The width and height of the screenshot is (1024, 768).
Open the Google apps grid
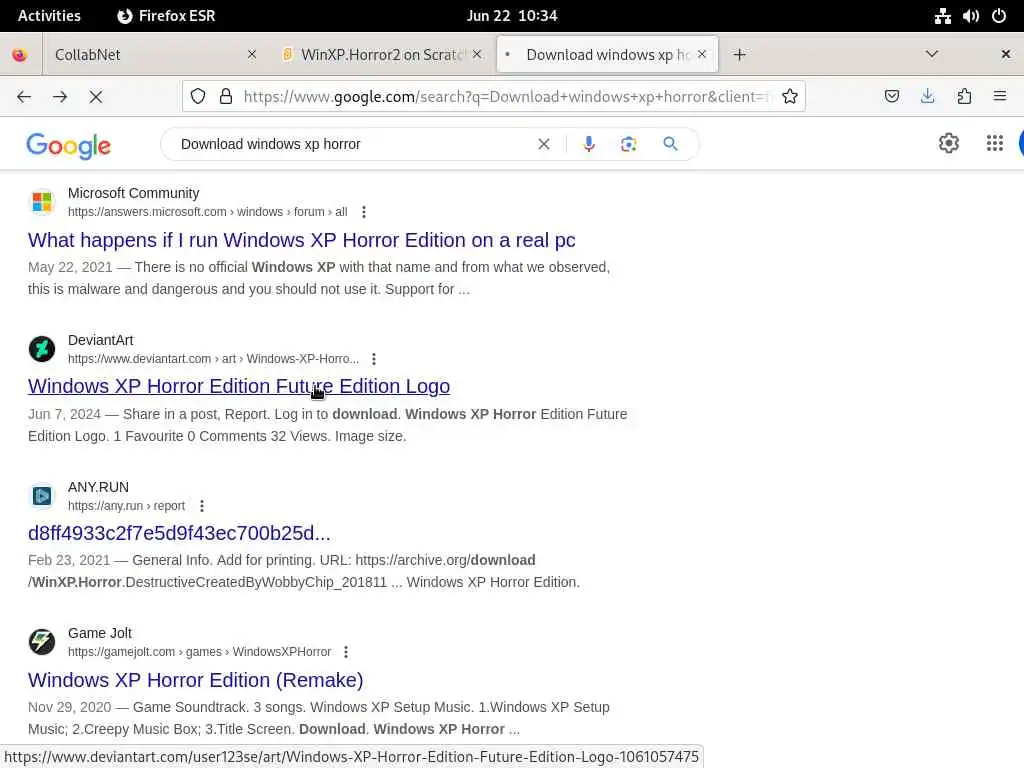(995, 143)
